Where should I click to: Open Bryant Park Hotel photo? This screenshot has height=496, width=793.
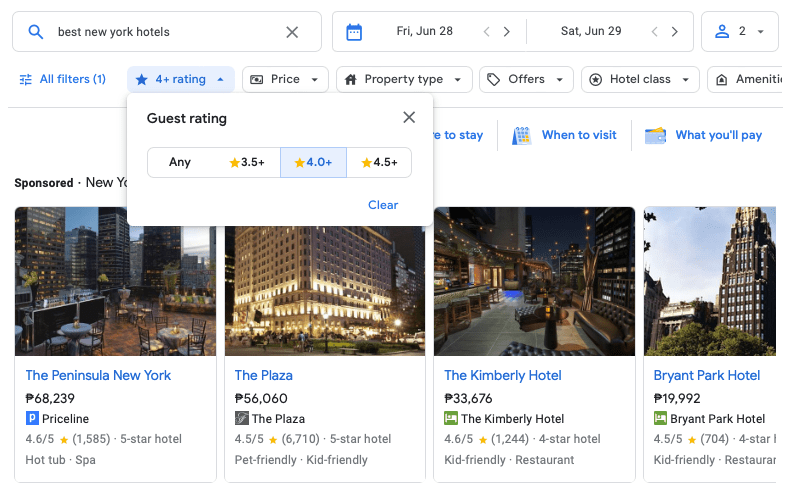point(710,281)
